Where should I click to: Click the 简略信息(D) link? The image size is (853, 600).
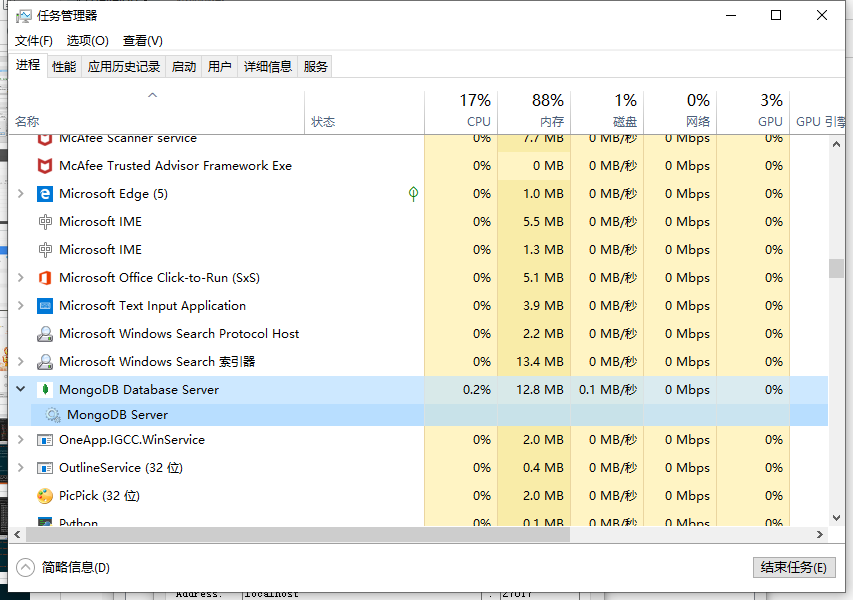pos(76,567)
